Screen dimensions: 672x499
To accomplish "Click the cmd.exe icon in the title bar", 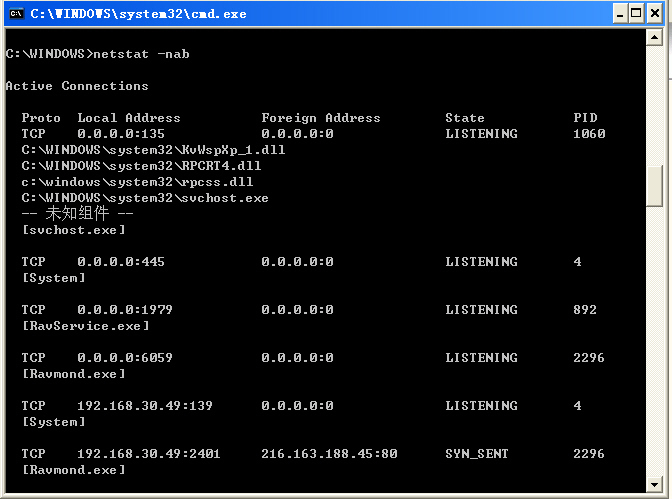I will tap(16, 14).
